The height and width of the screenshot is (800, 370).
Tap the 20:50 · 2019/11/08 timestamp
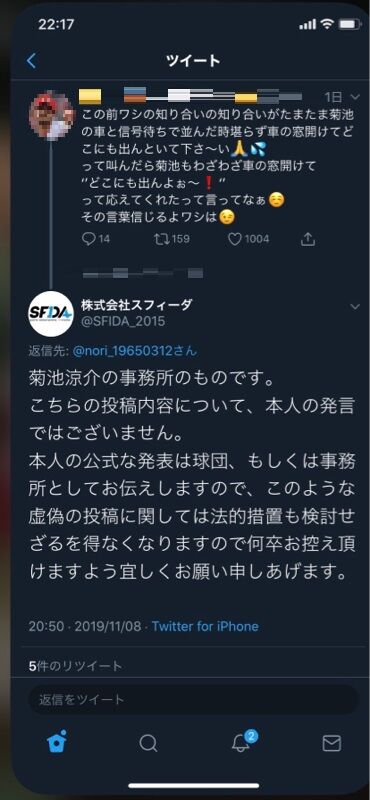pos(85,626)
